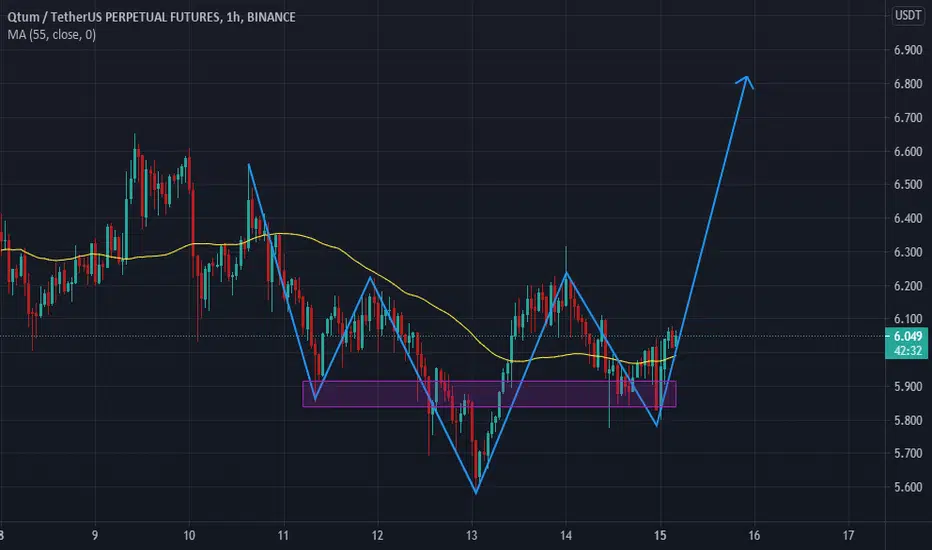
Task: Click the 6.800 price axis label
Action: 908,84
